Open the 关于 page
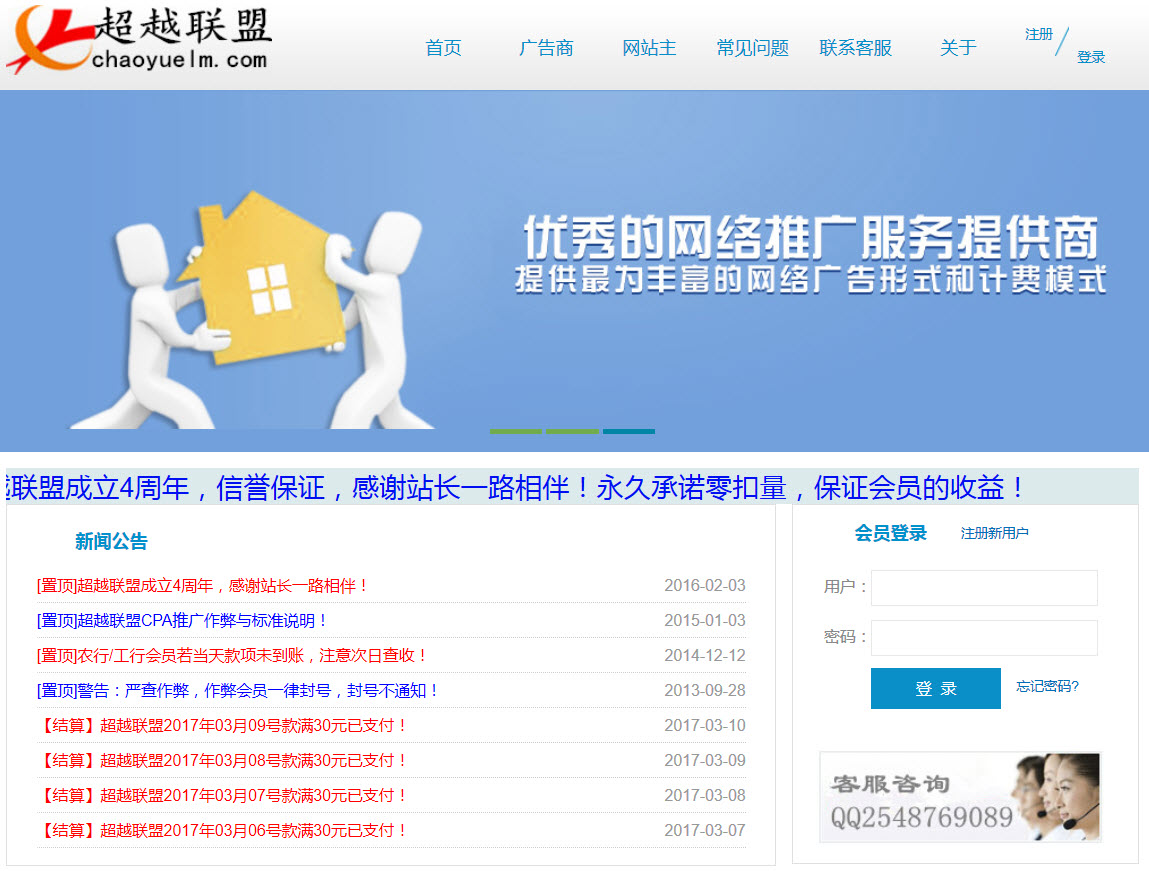1149x871 pixels. (x=957, y=47)
